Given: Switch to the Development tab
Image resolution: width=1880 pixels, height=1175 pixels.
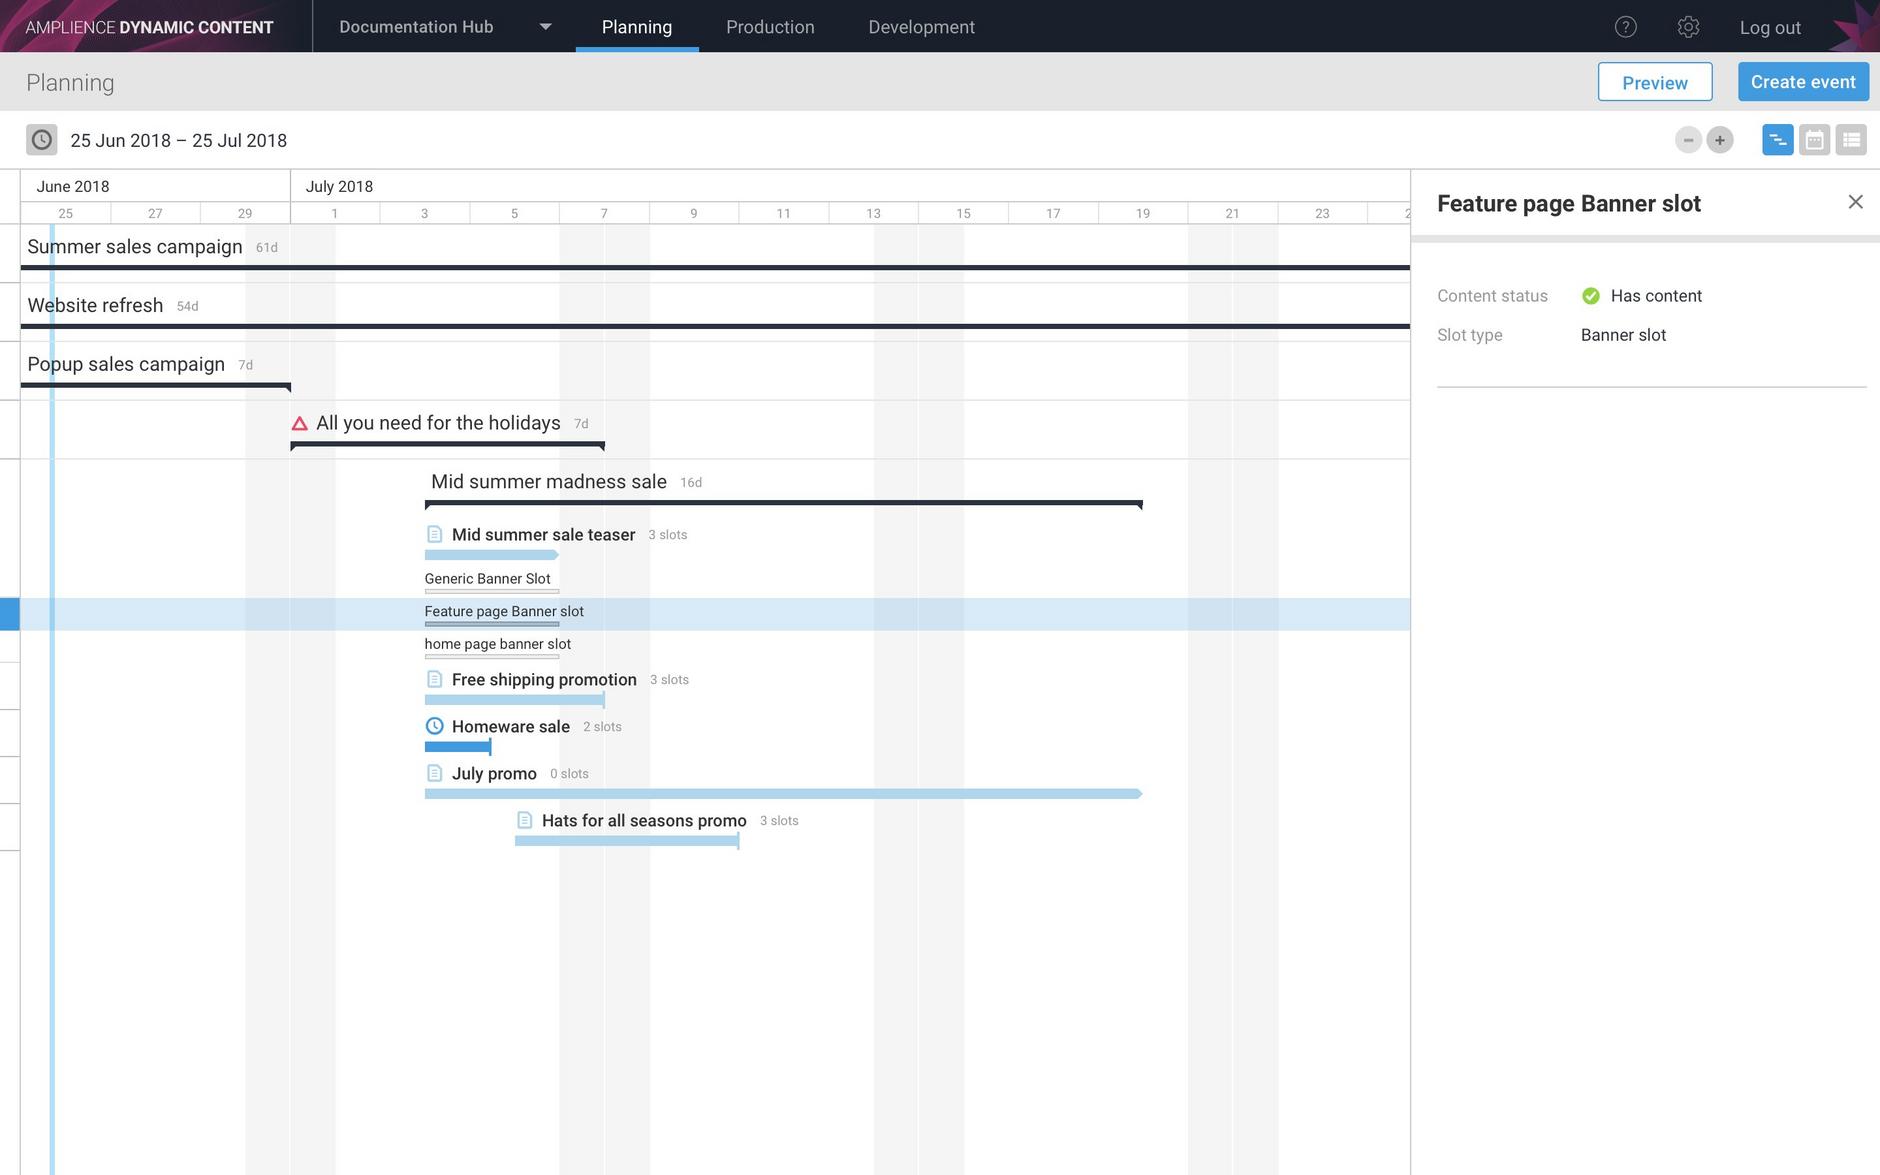Looking at the screenshot, I should click(921, 27).
